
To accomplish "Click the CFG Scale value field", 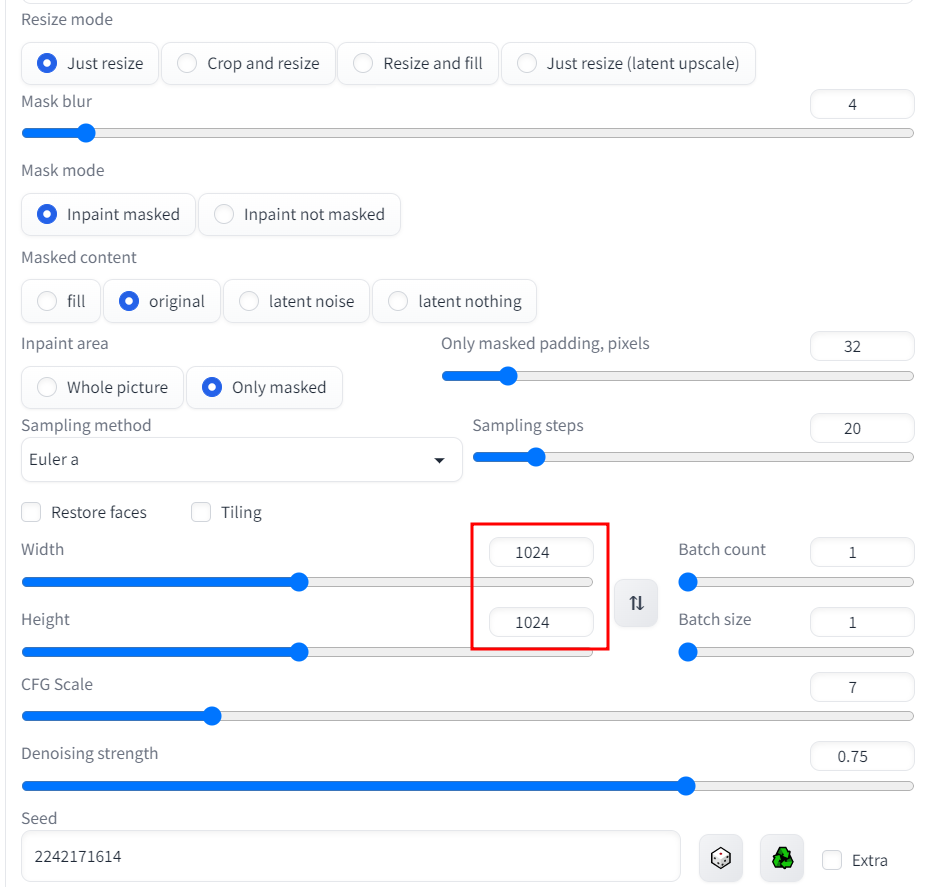I will tap(862, 687).
